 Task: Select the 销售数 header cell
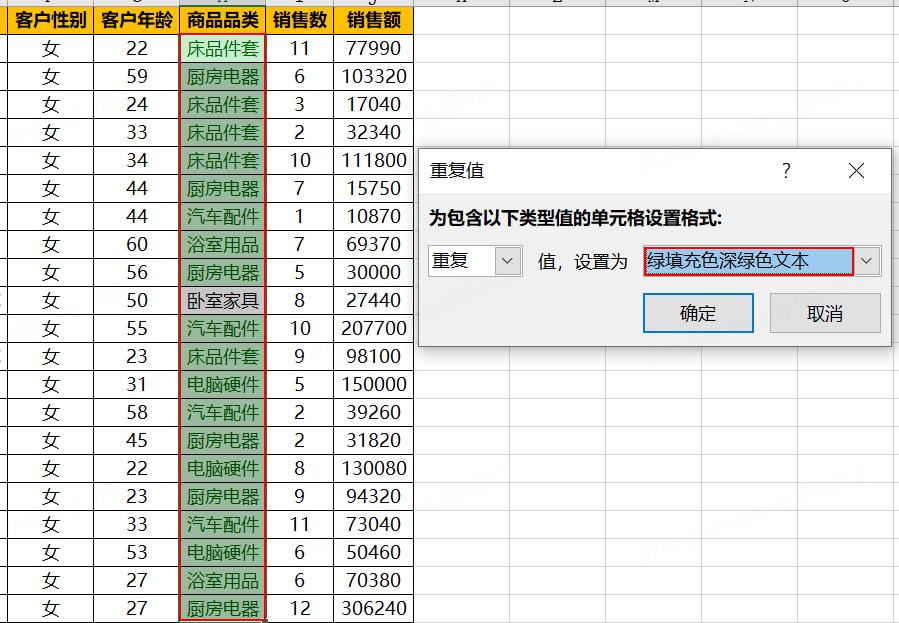(299, 21)
